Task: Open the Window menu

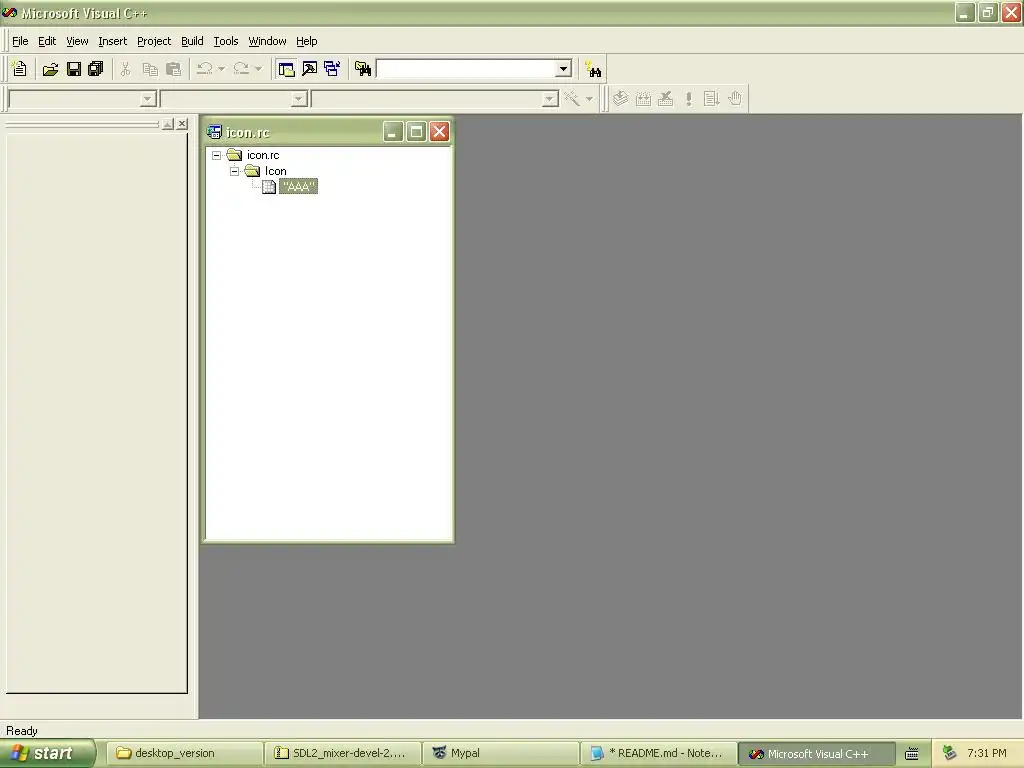Action: pos(267,41)
